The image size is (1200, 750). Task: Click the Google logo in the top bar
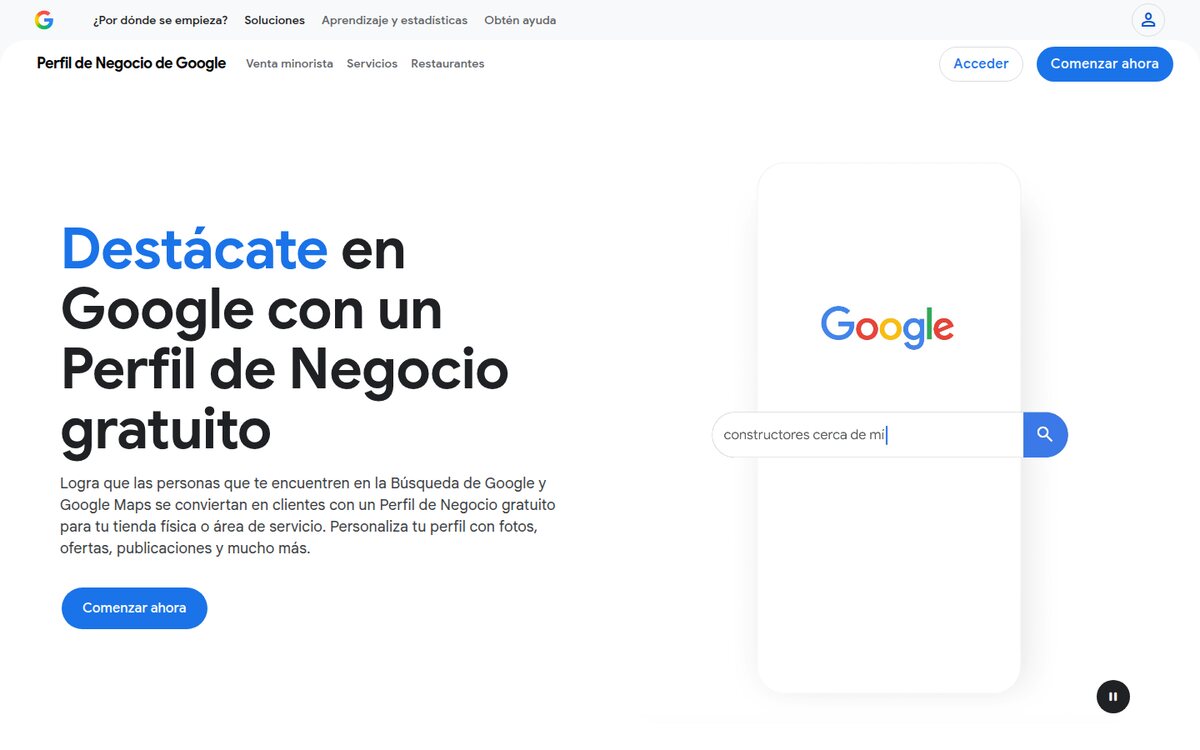click(44, 20)
